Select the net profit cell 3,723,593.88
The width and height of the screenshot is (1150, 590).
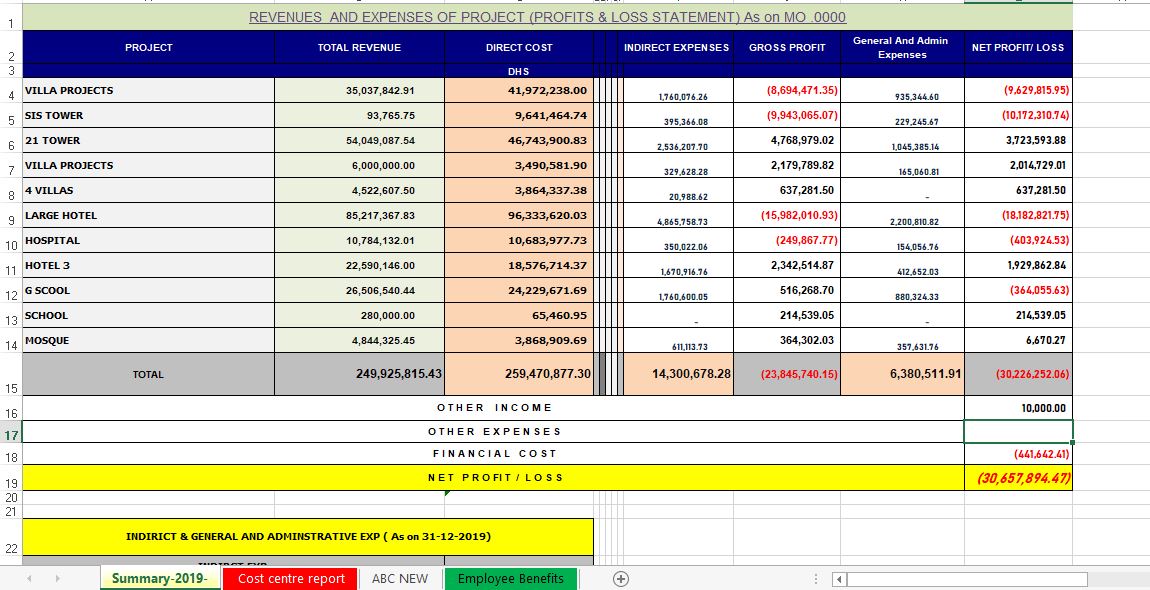pos(1018,140)
